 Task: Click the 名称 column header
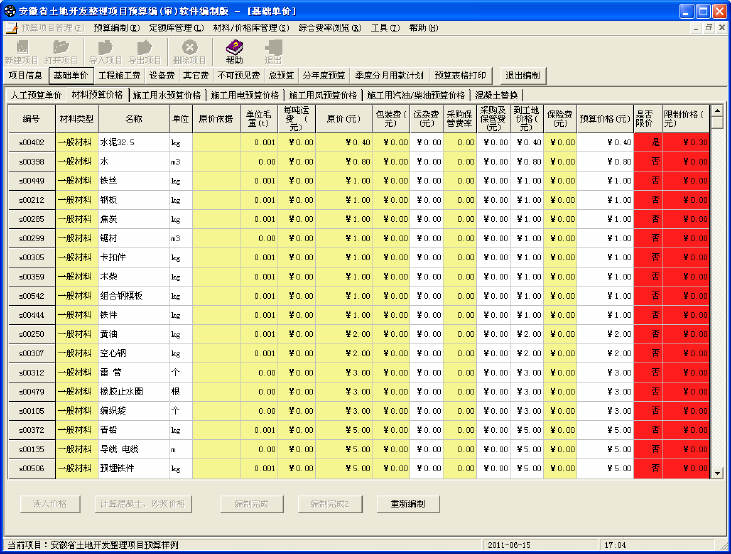click(x=134, y=119)
